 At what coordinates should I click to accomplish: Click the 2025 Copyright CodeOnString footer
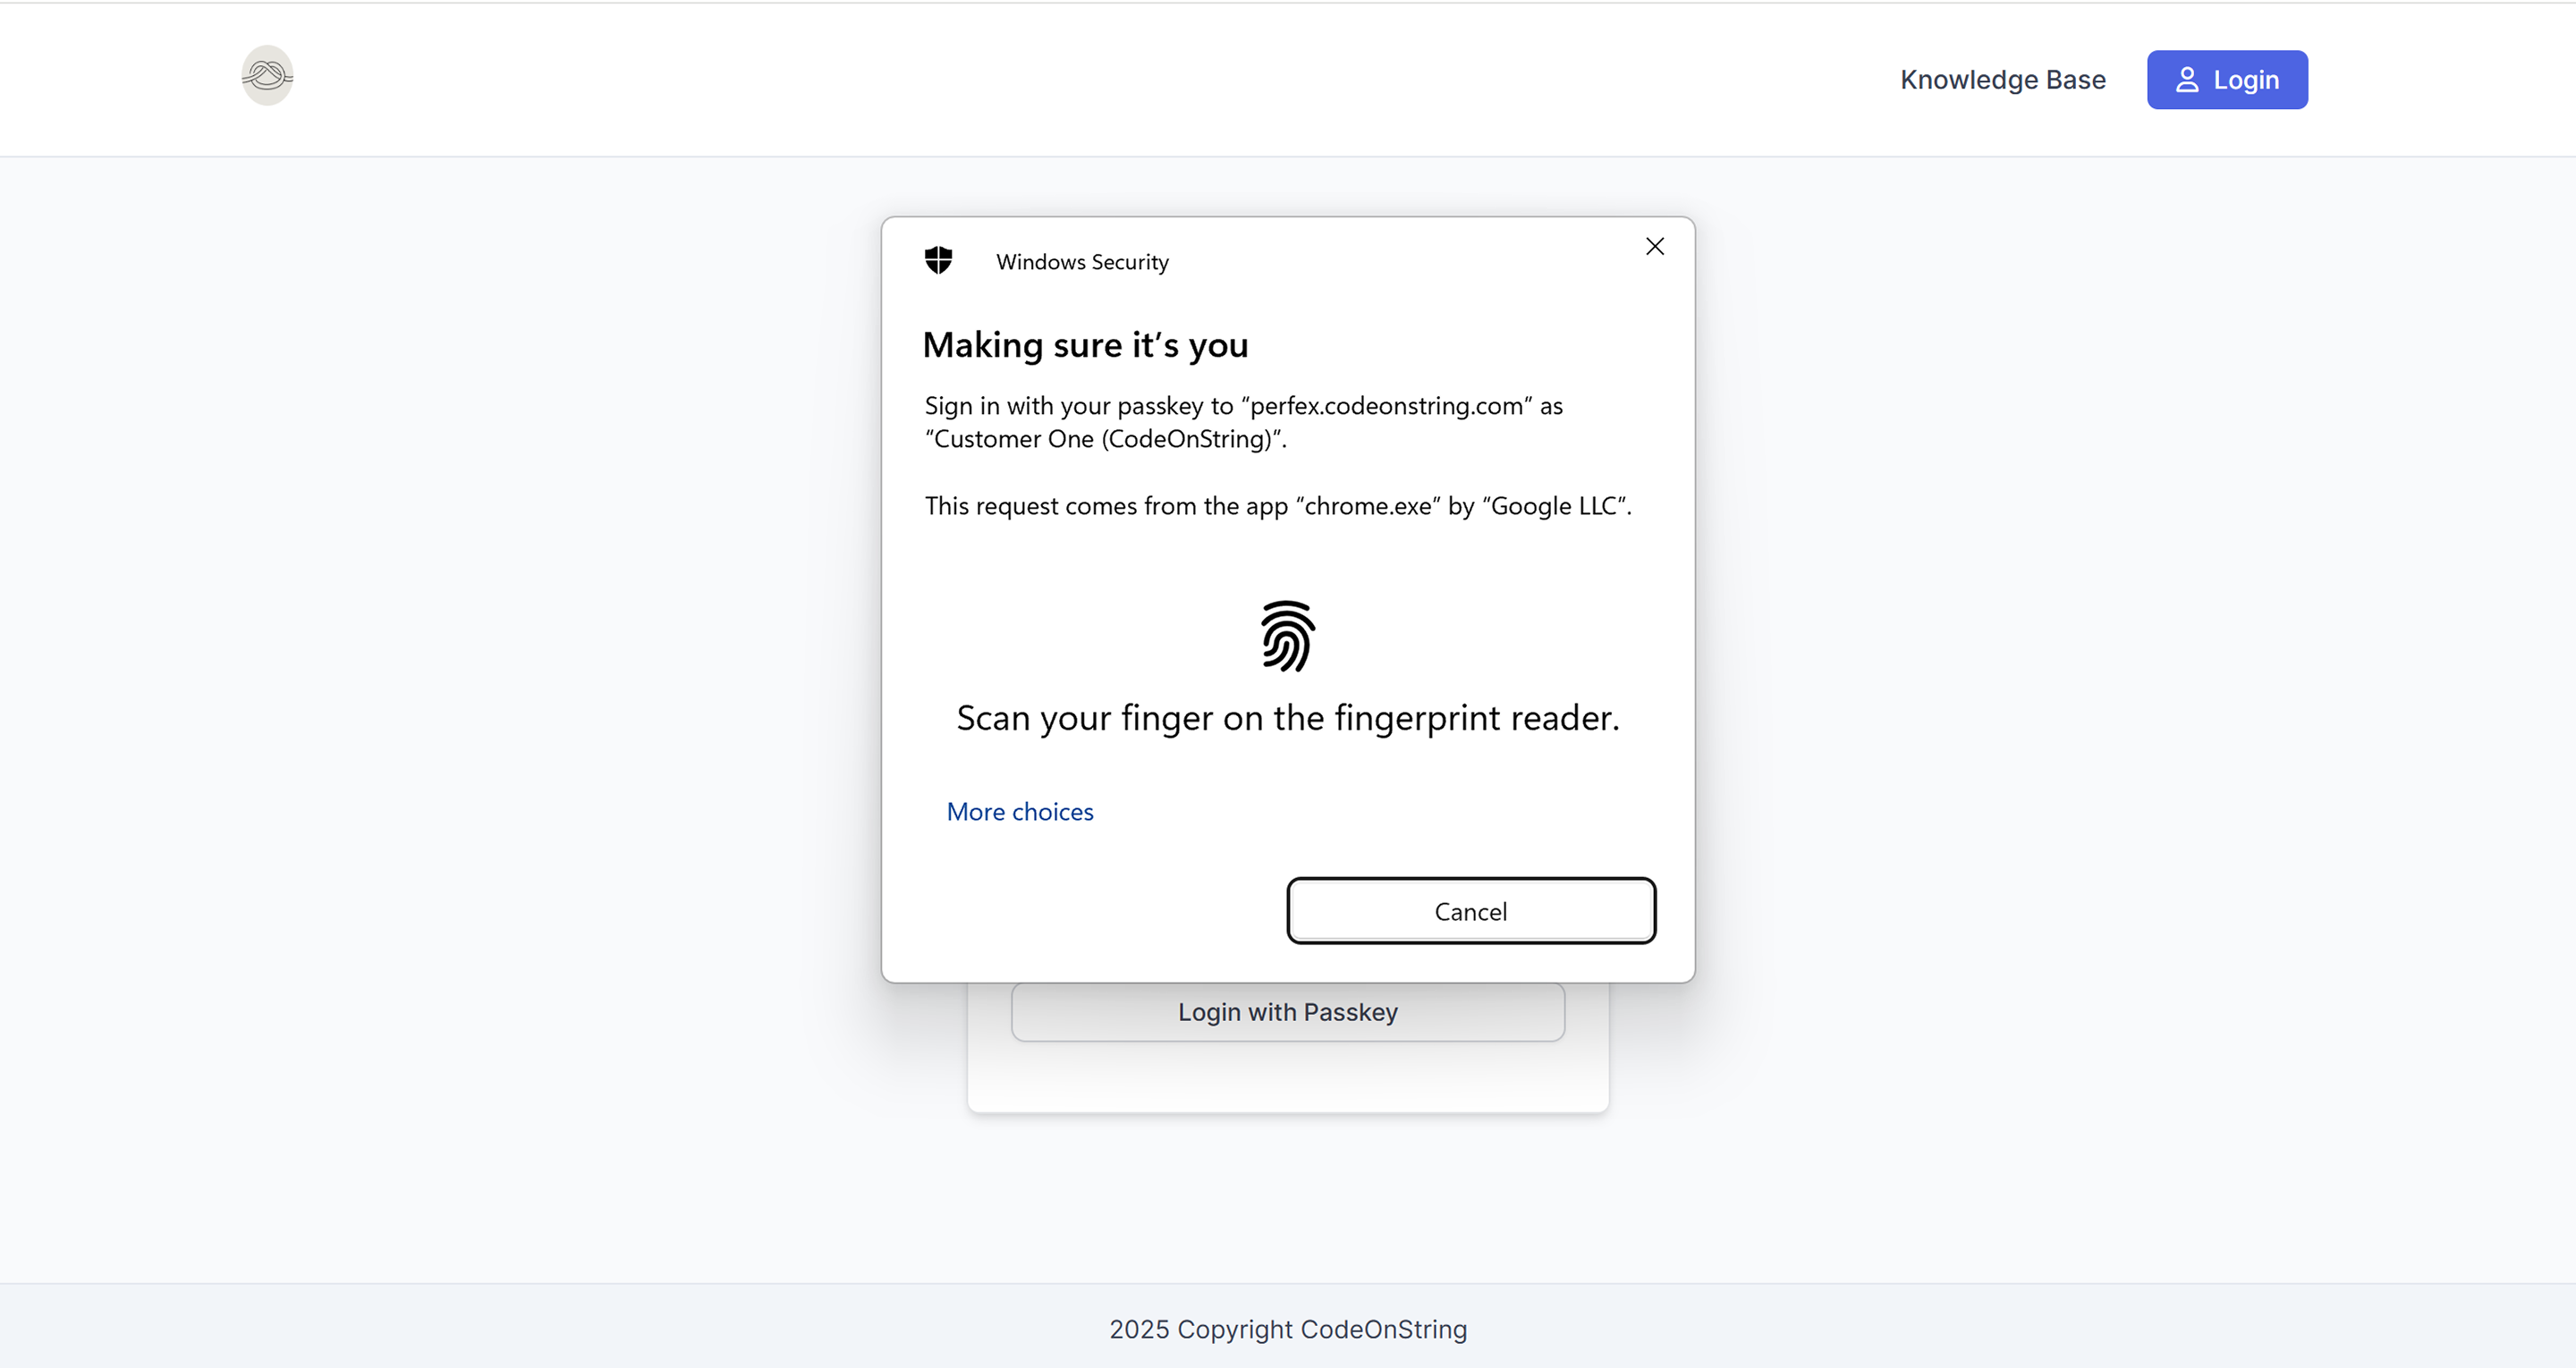tap(1287, 1329)
